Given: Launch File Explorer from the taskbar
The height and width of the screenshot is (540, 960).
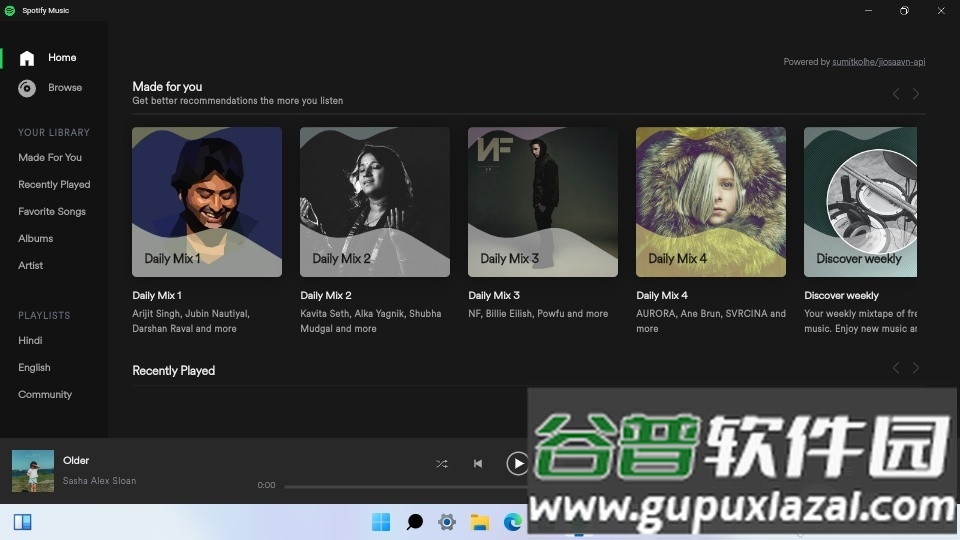Looking at the screenshot, I should click(480, 522).
